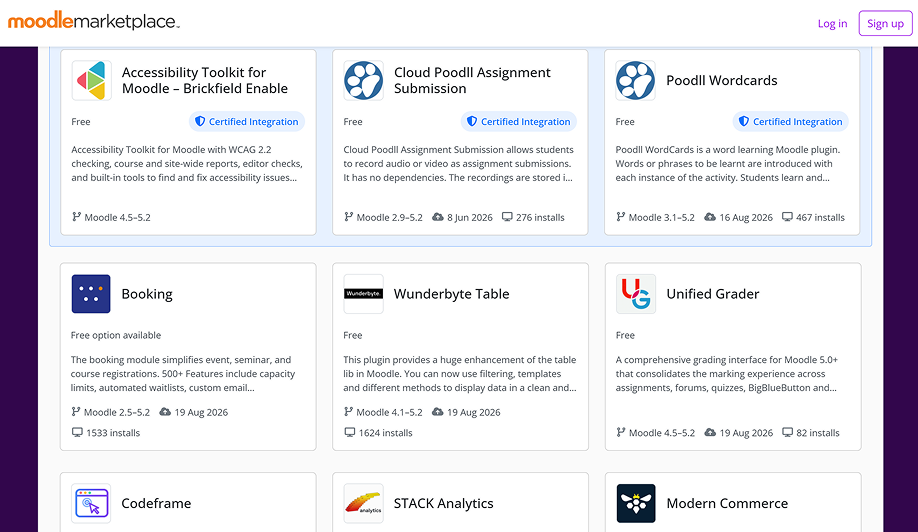Open the Booking plugin dotted icon
Image resolution: width=918 pixels, height=532 pixels.
tap(91, 294)
